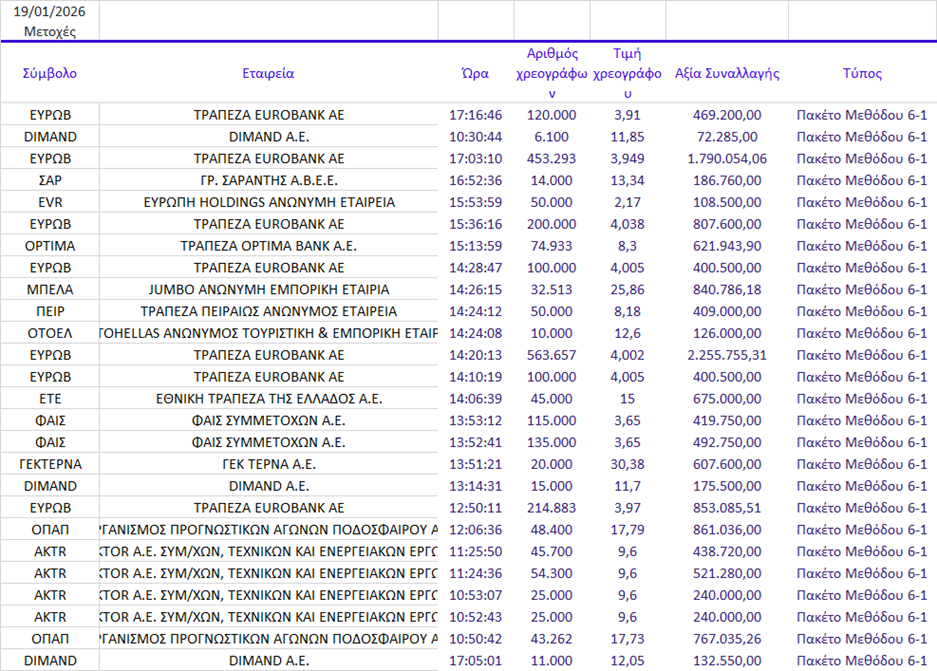Click quantity cell 135.000
Screen dimensions: 937x671
tap(552, 443)
